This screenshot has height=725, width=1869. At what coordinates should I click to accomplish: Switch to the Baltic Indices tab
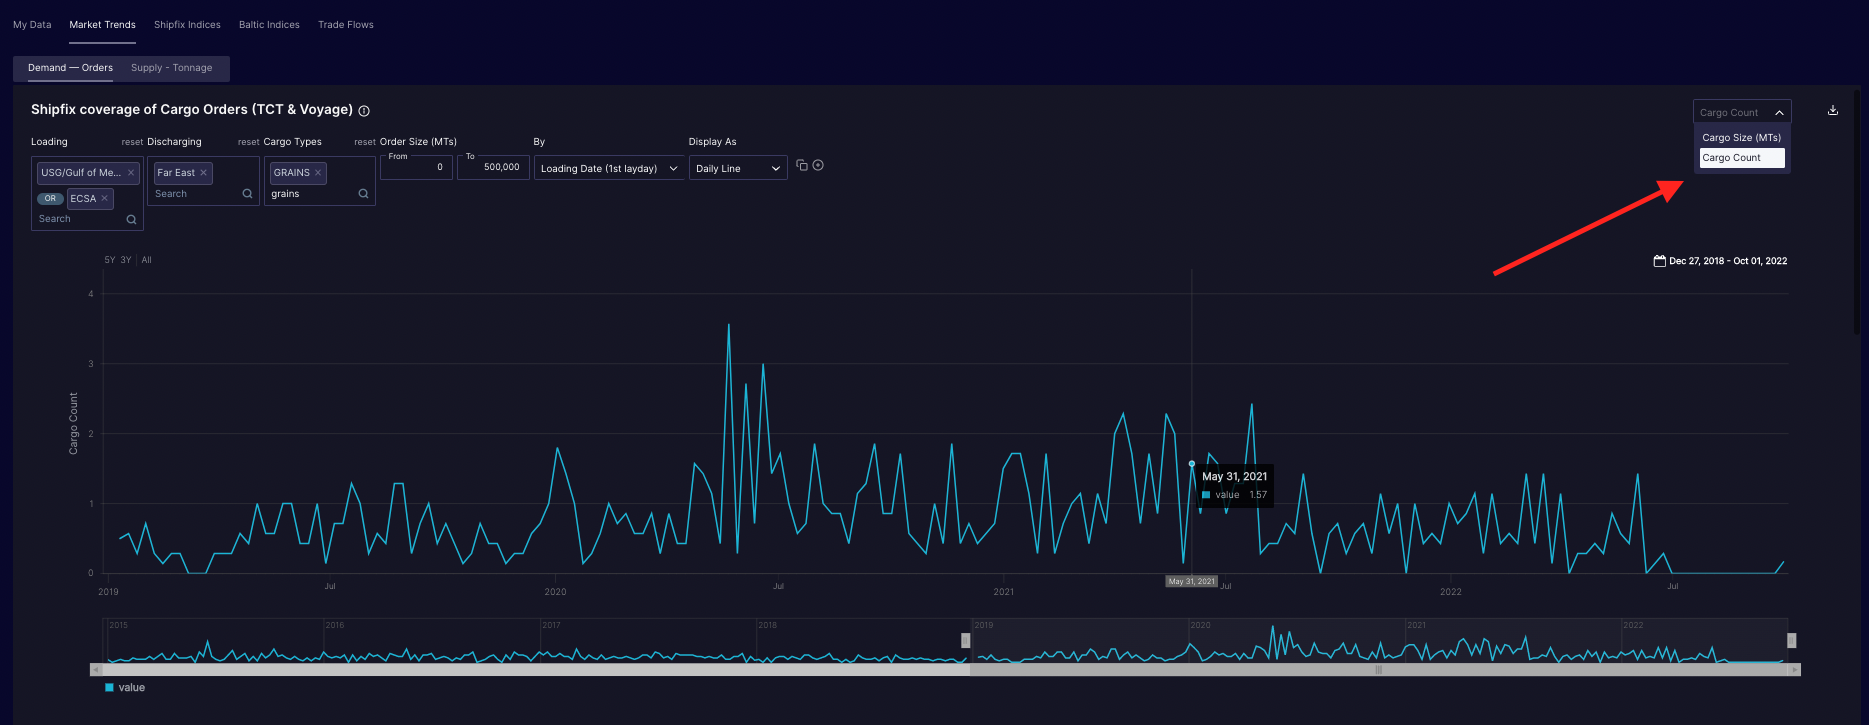tap(269, 25)
